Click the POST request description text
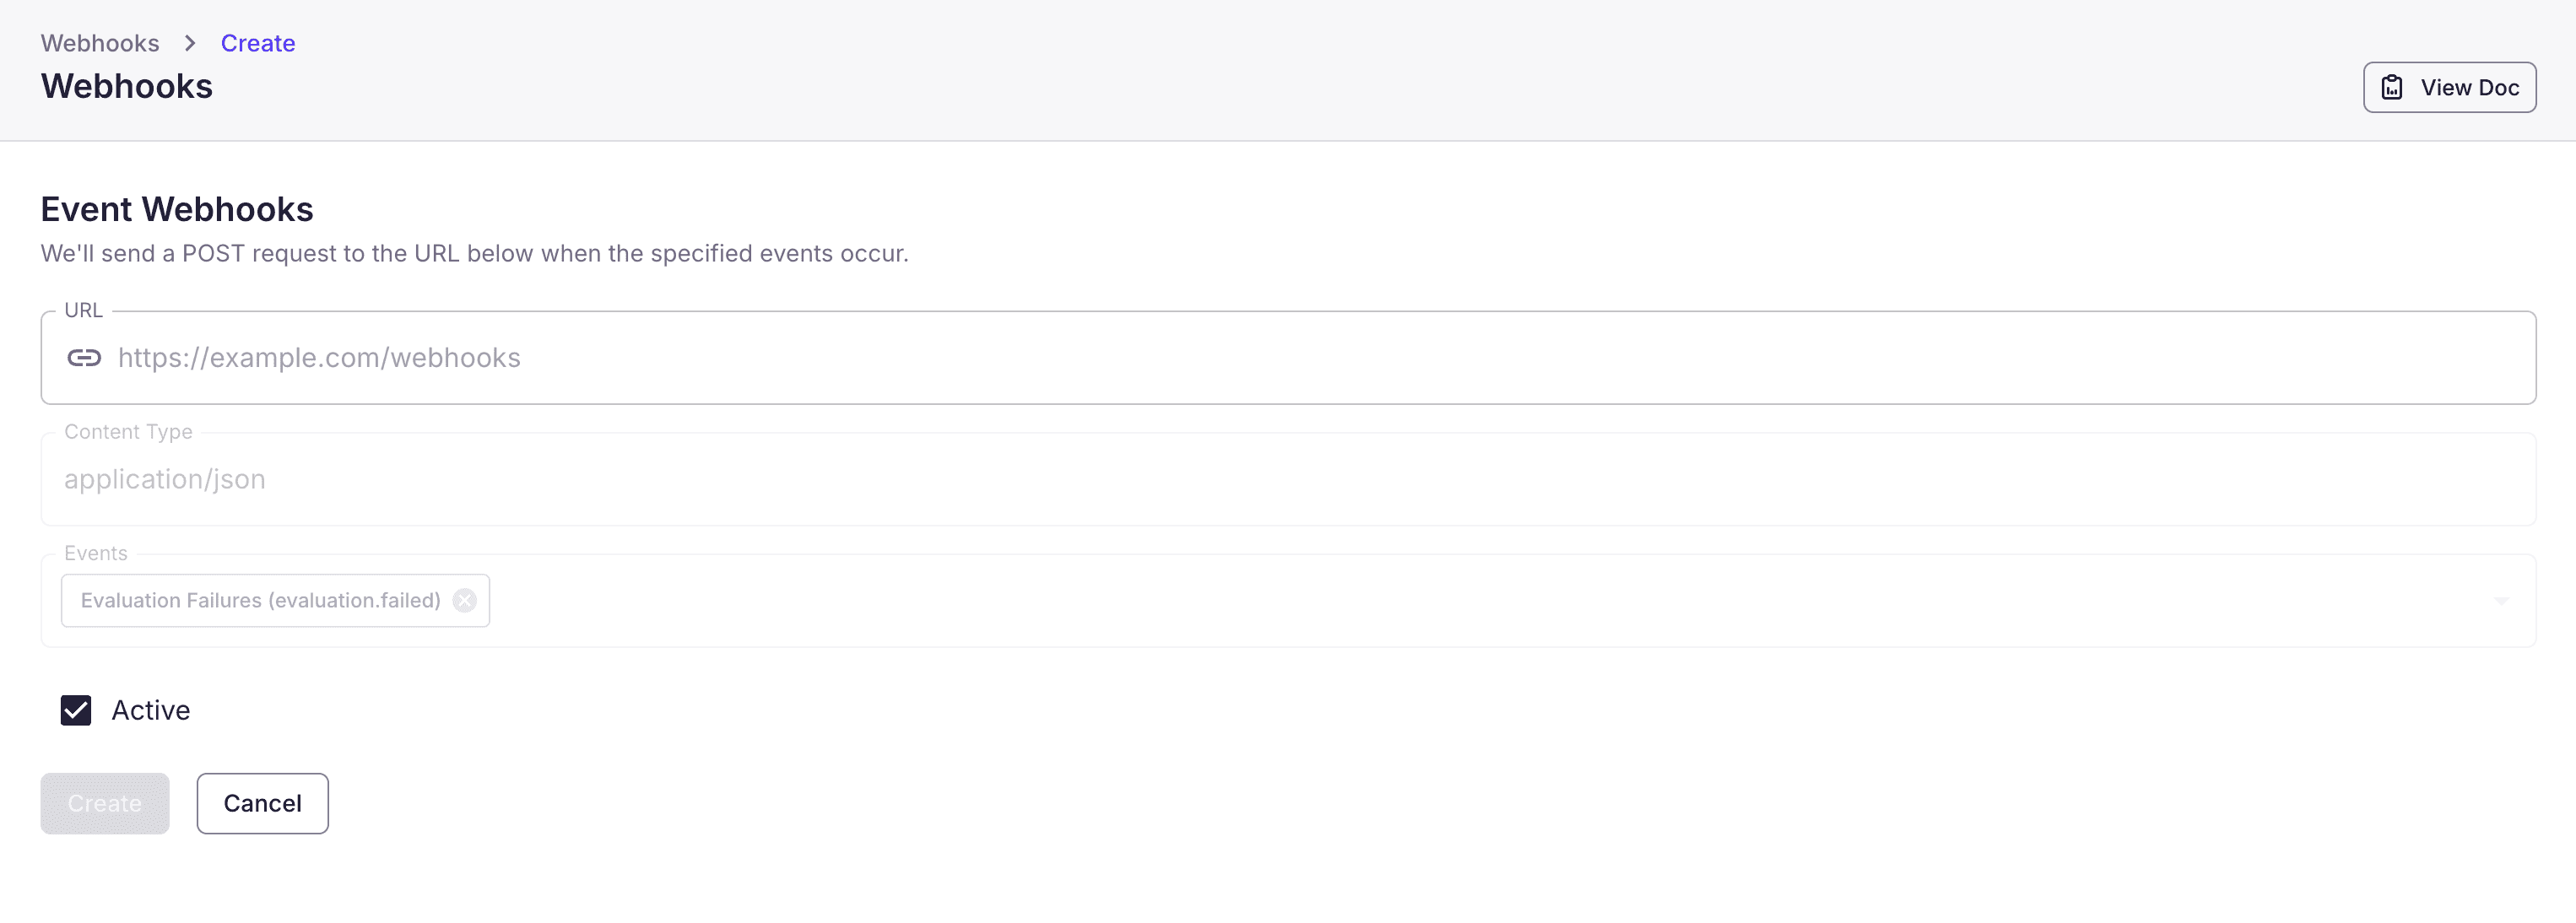This screenshot has height=923, width=2576. pos(474,254)
